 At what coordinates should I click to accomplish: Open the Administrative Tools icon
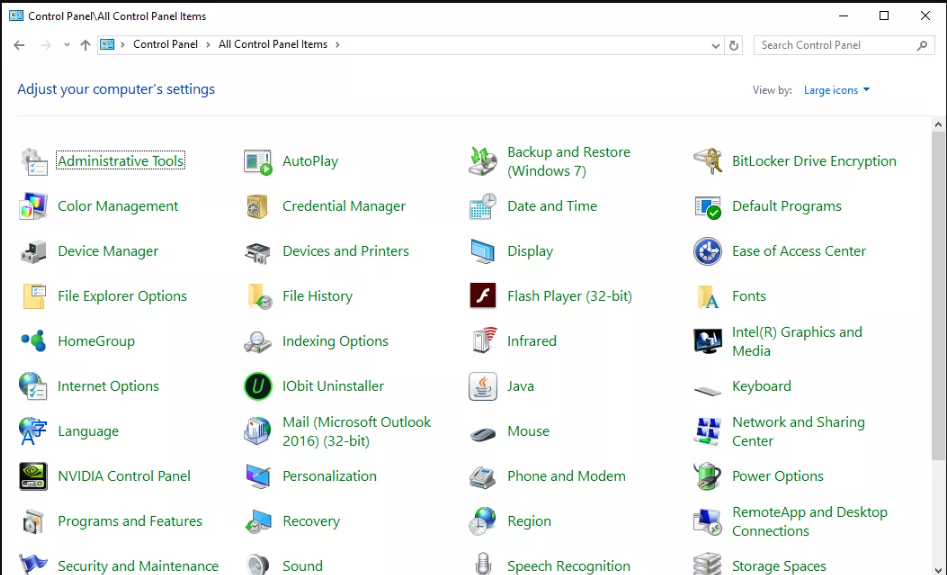(33, 161)
